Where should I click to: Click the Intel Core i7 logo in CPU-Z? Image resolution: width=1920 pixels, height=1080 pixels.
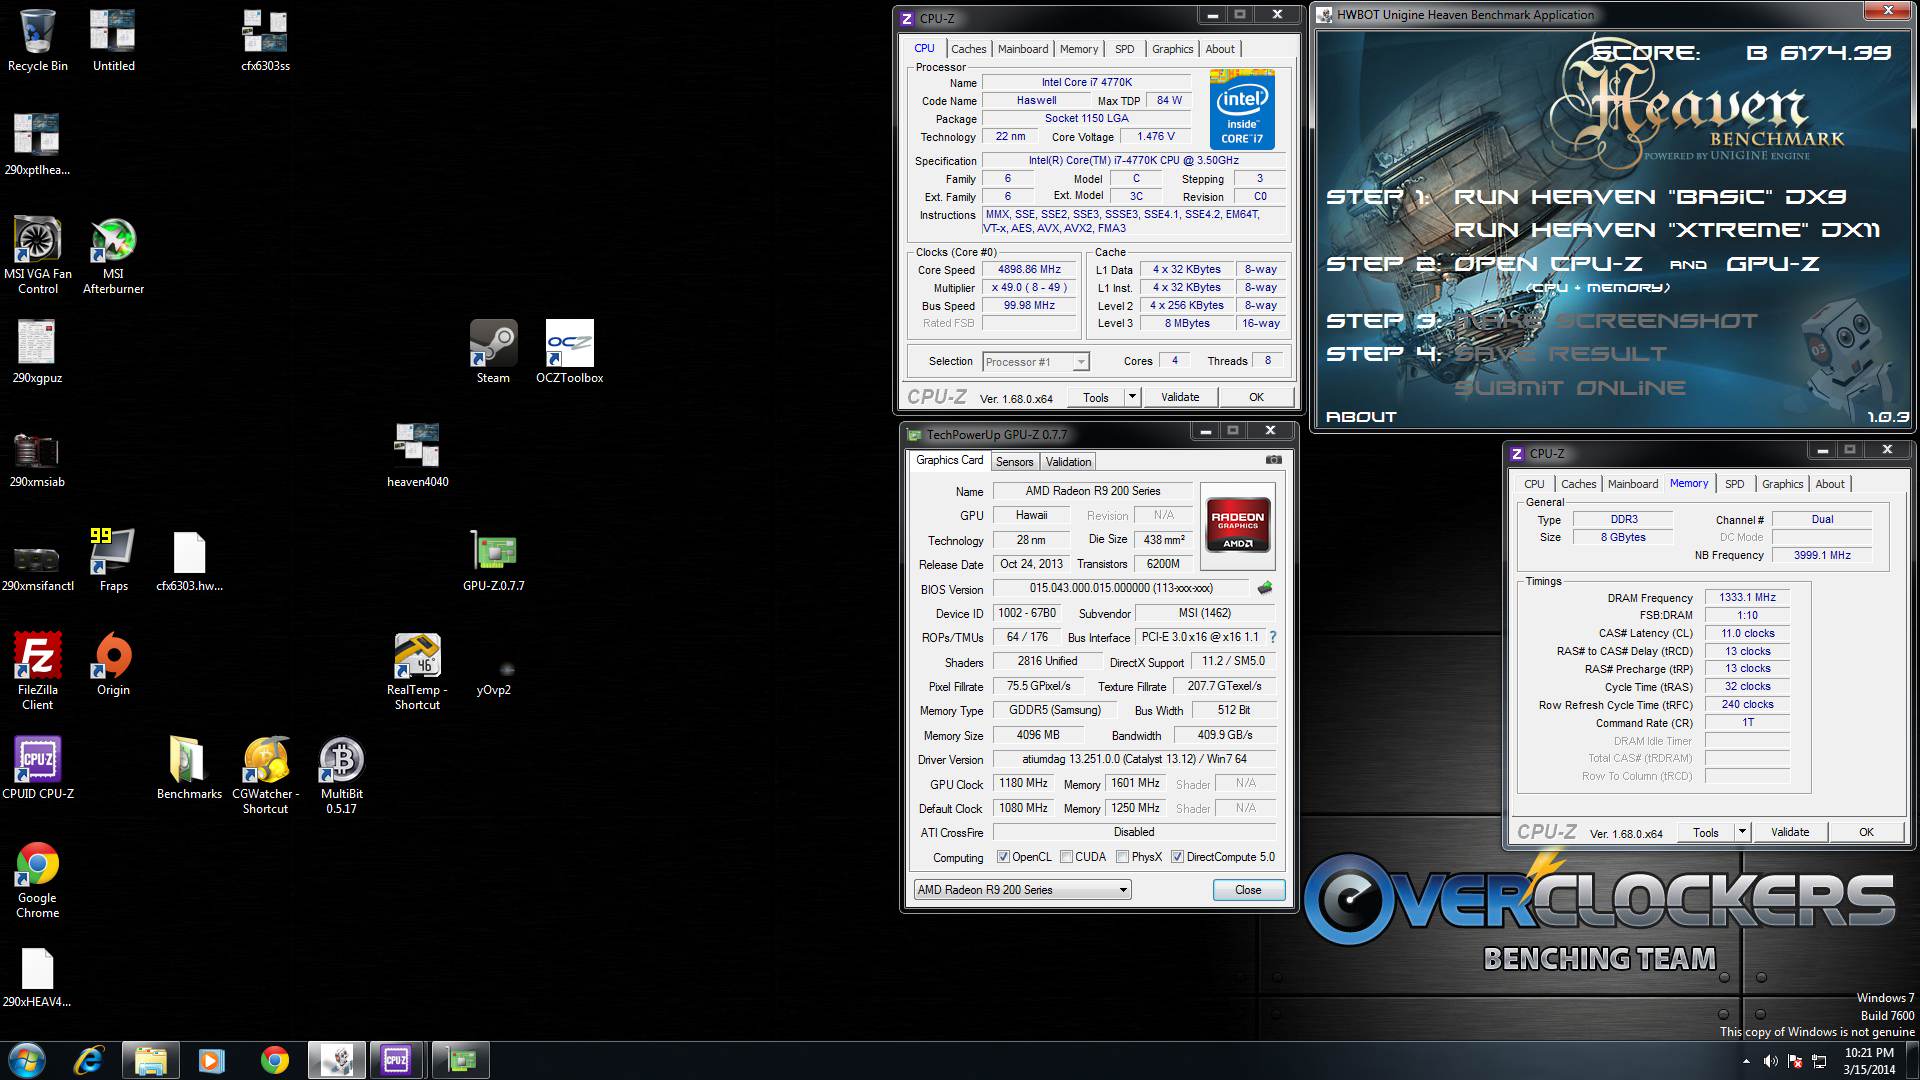[x=1242, y=109]
